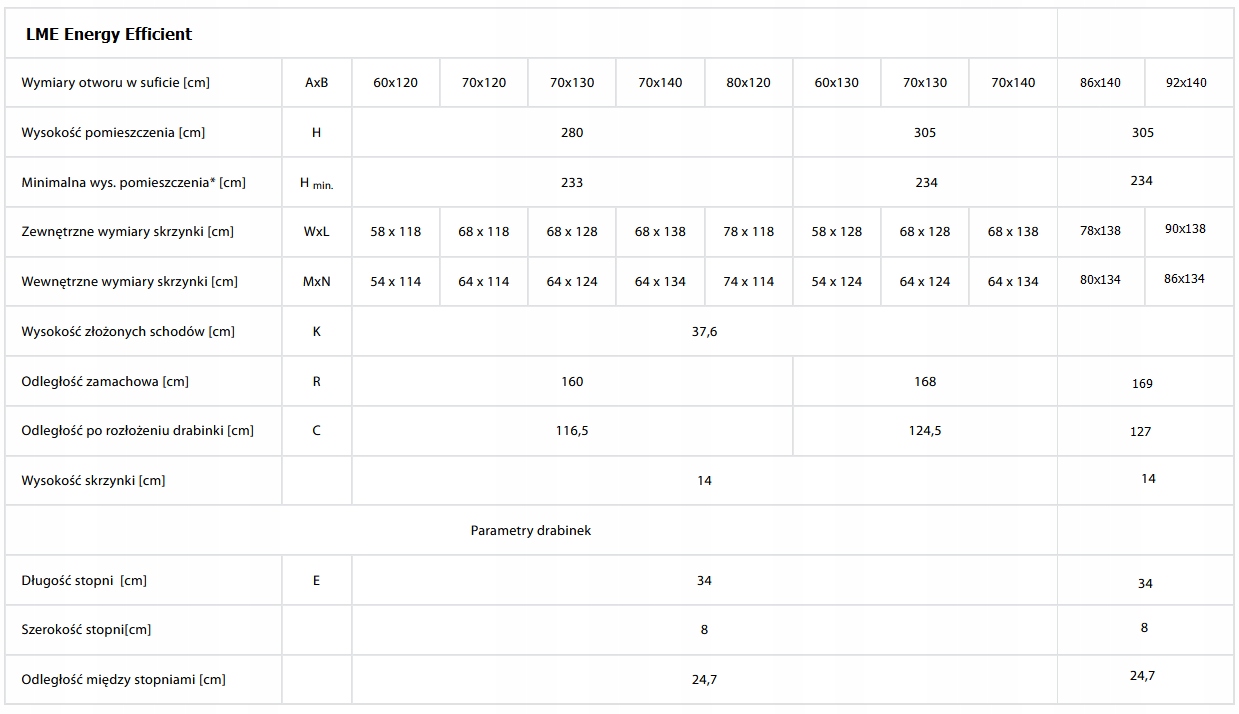Select the 'MxN' symbol cell
Image resolution: width=1239 pixels, height=714 pixels.
pyautogui.click(x=316, y=281)
